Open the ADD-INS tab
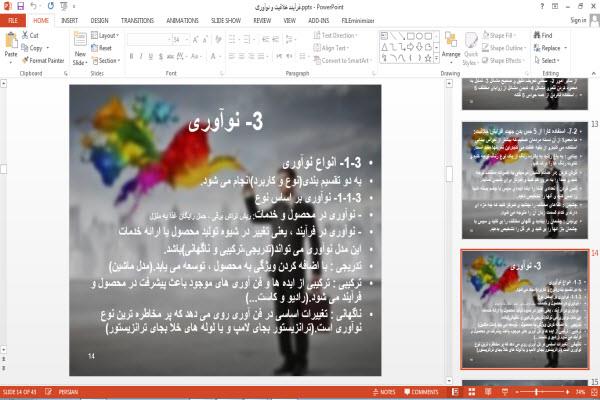600x400 pixels. [x=318, y=20]
